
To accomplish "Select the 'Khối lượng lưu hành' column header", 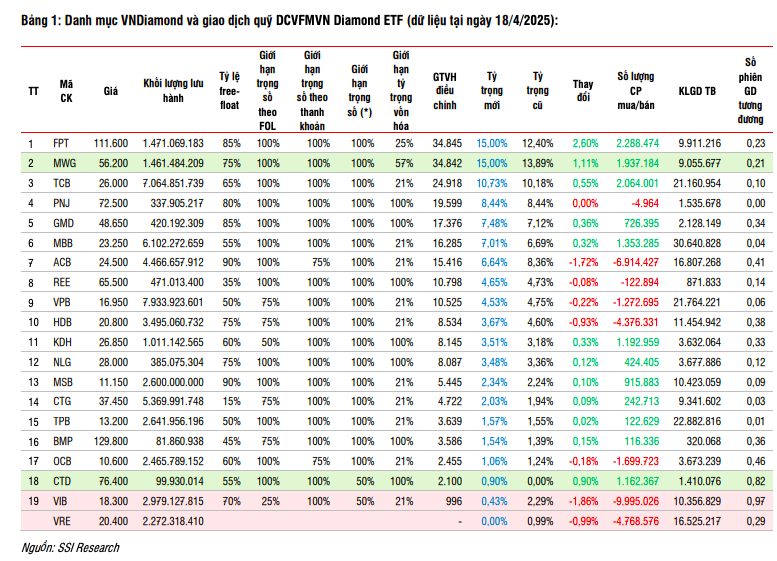I will [x=173, y=91].
